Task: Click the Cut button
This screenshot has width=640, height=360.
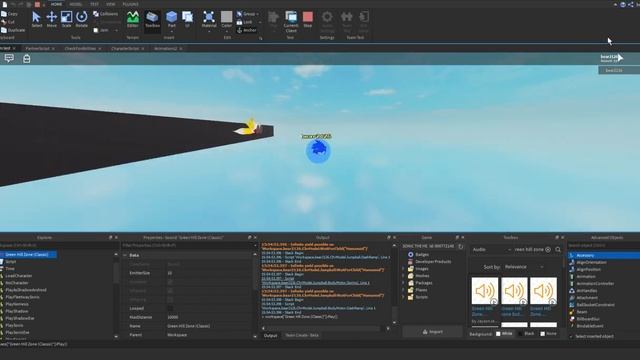Action: [x=8, y=22]
